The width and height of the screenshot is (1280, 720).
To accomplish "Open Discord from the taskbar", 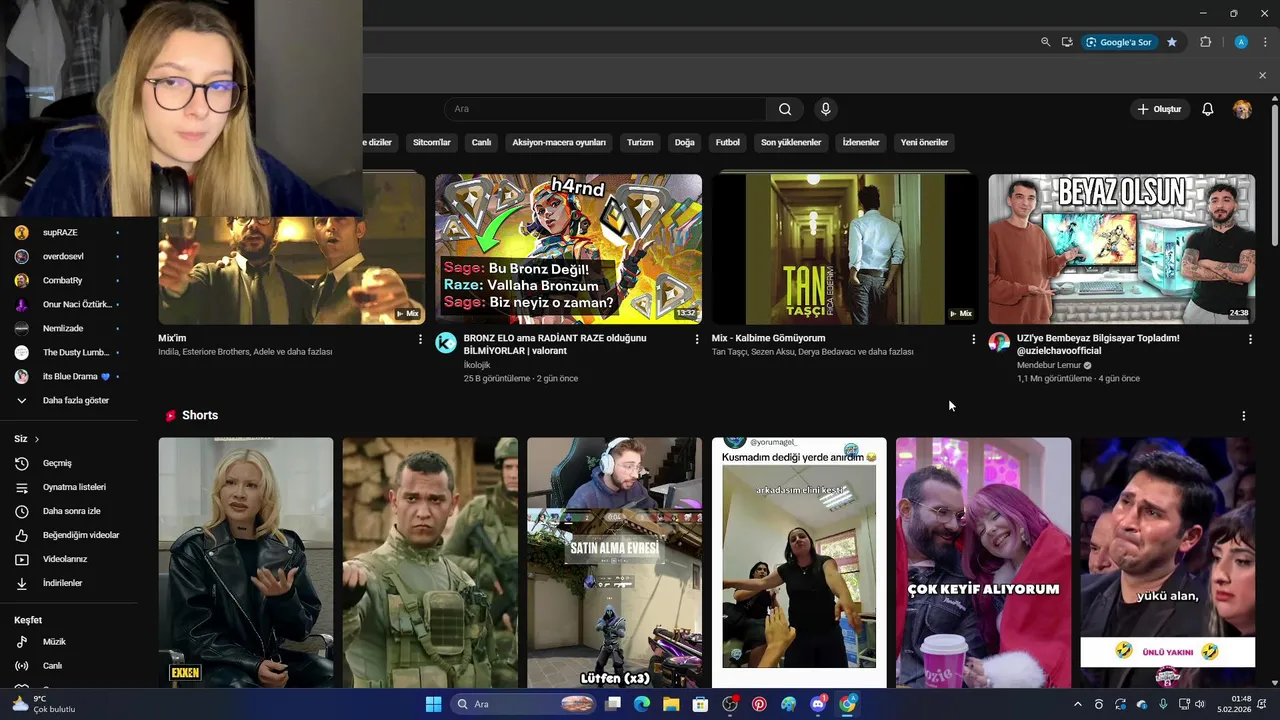I will pyautogui.click(x=818, y=704).
